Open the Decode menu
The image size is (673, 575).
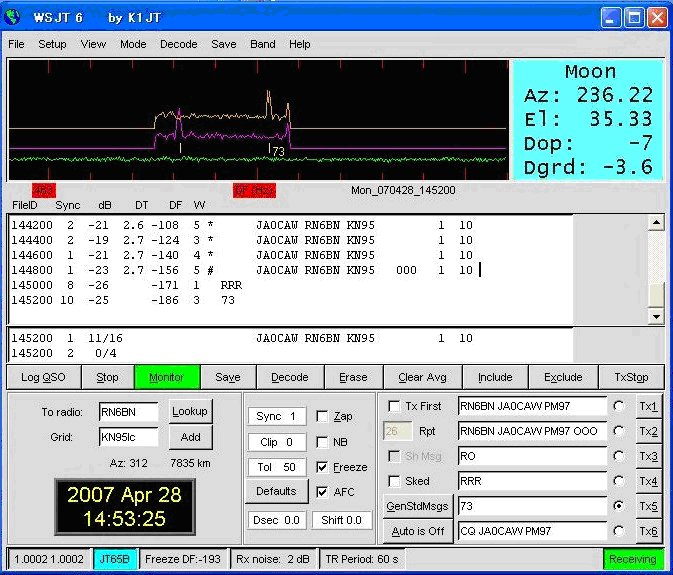coord(179,44)
